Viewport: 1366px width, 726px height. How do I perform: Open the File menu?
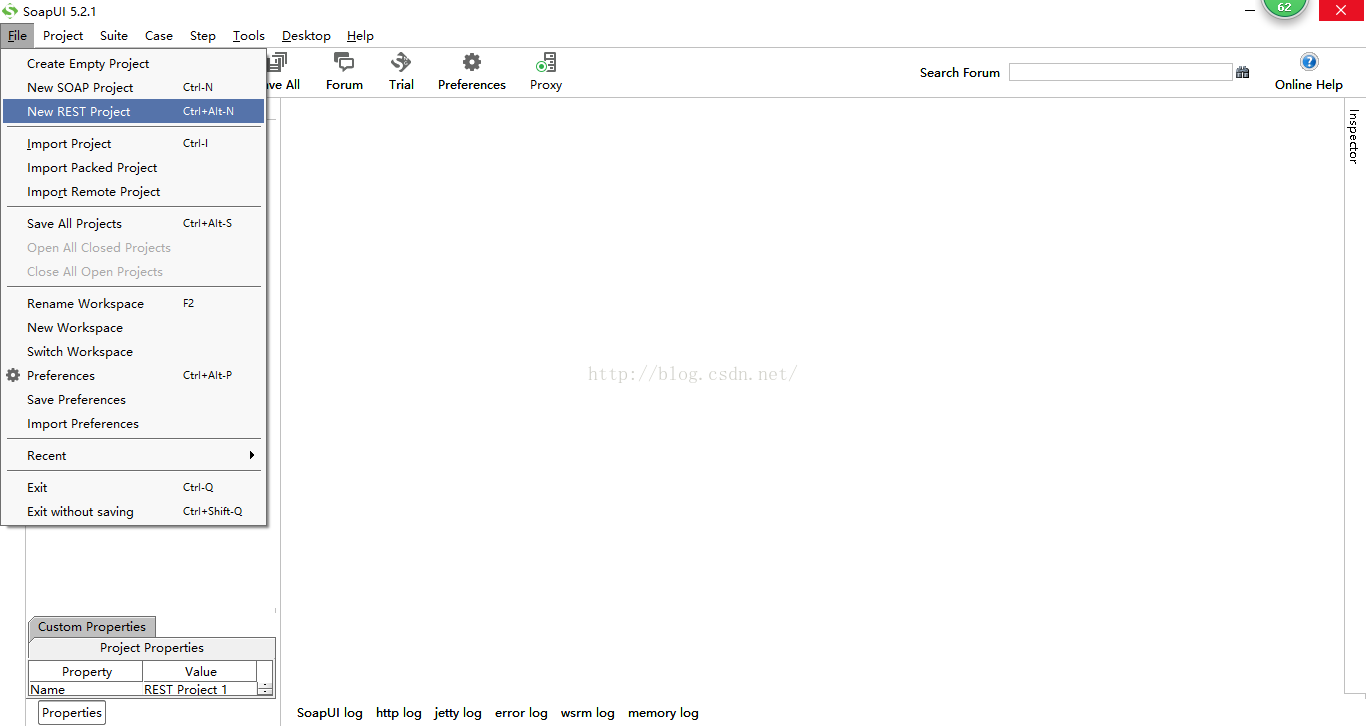tap(17, 35)
